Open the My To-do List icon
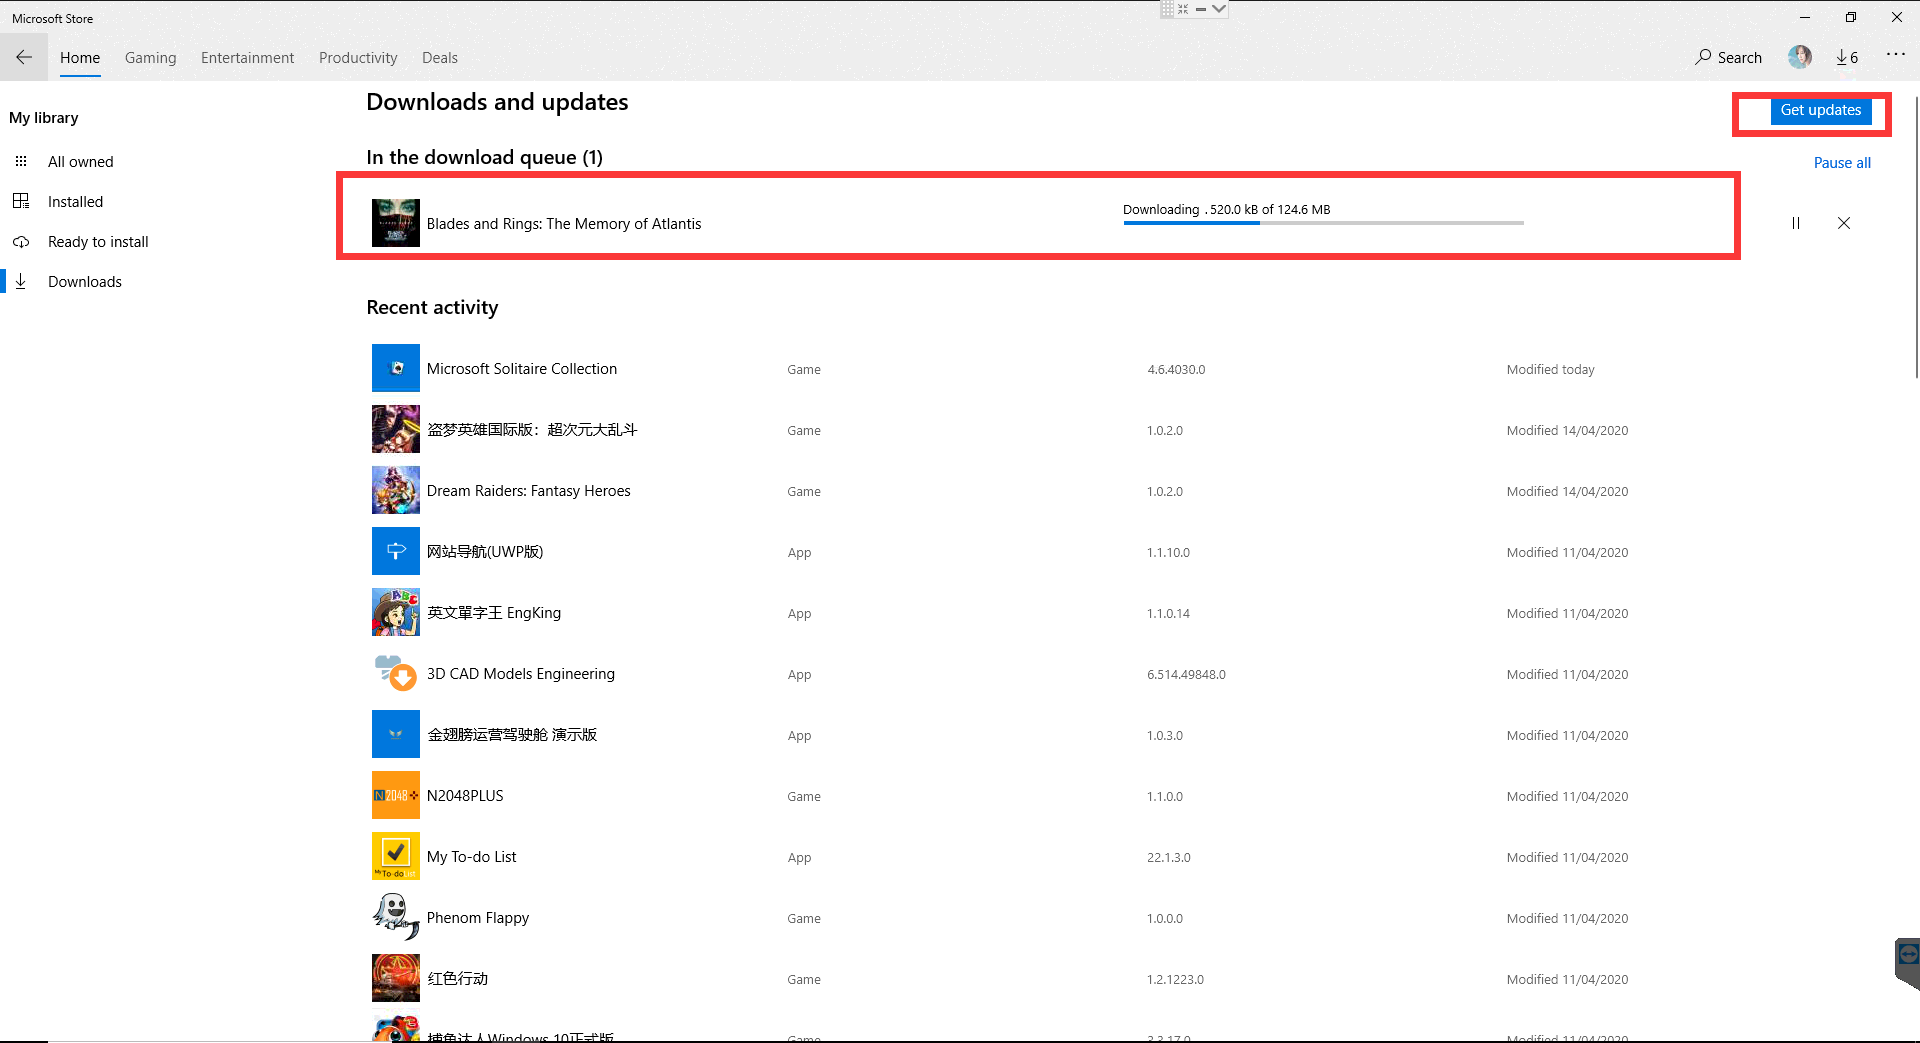This screenshot has height=1043, width=1920. 396,856
